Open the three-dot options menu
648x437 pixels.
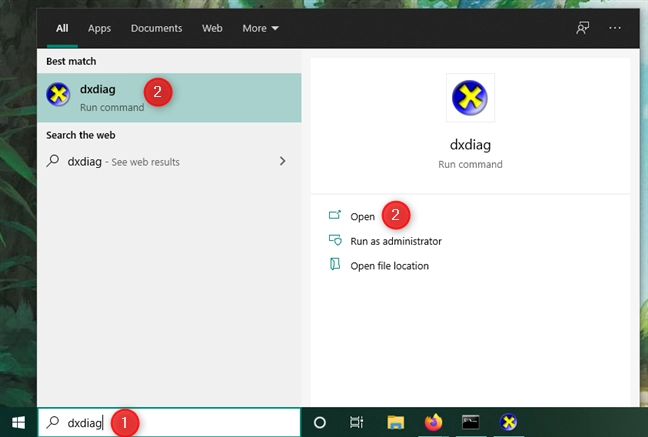(x=615, y=28)
